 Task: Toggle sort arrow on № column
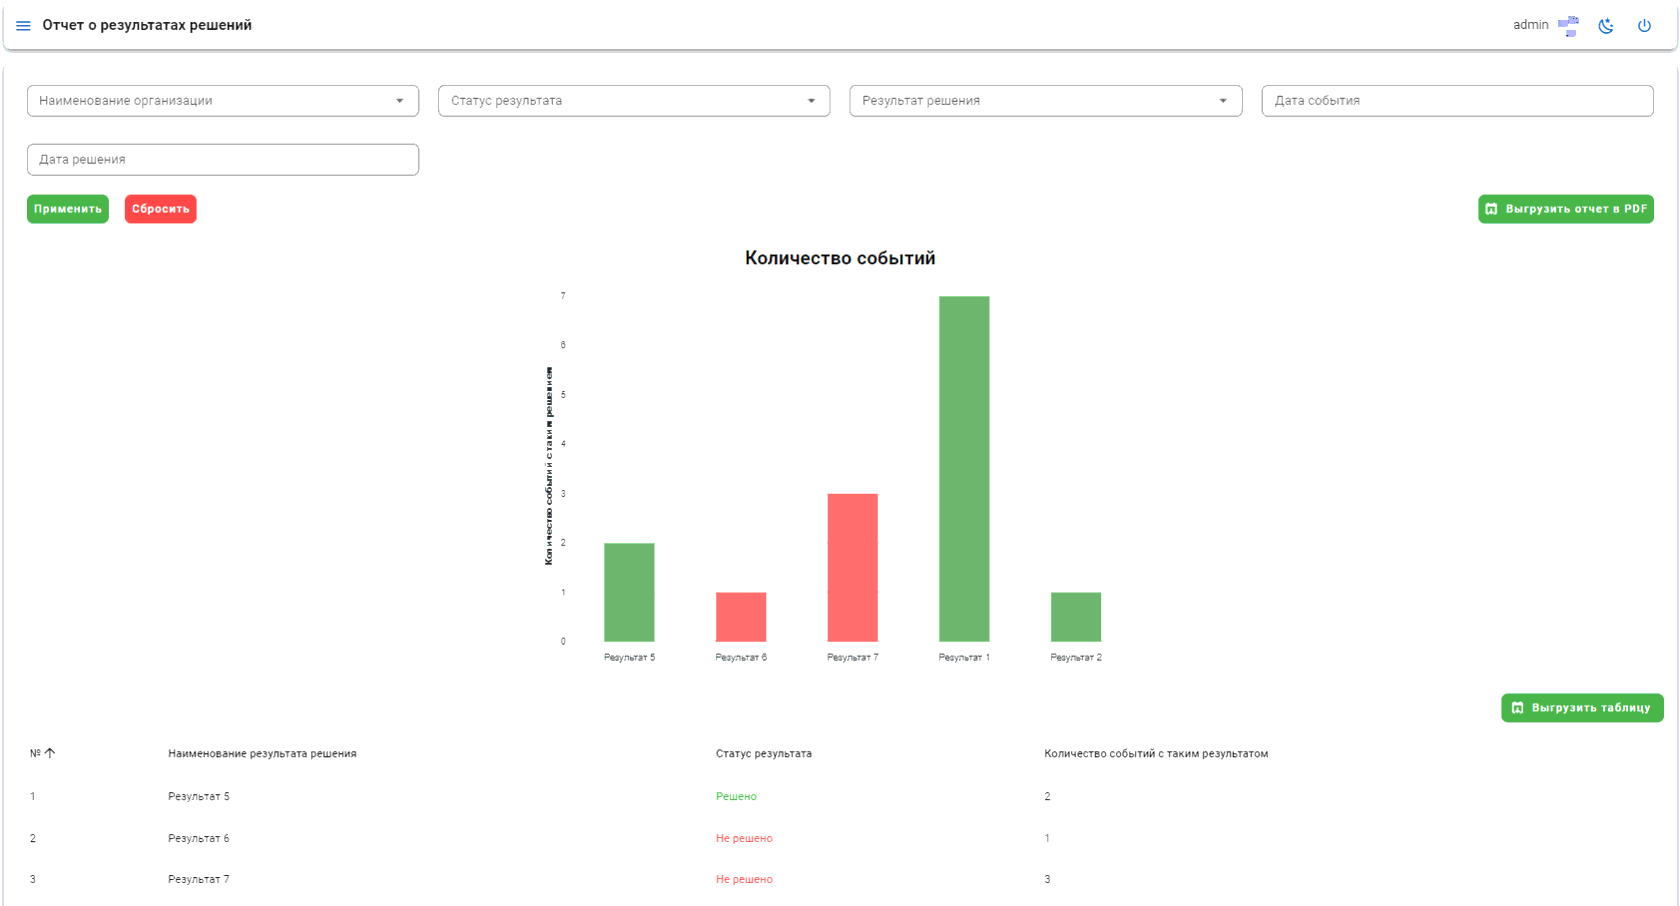[x=50, y=753]
